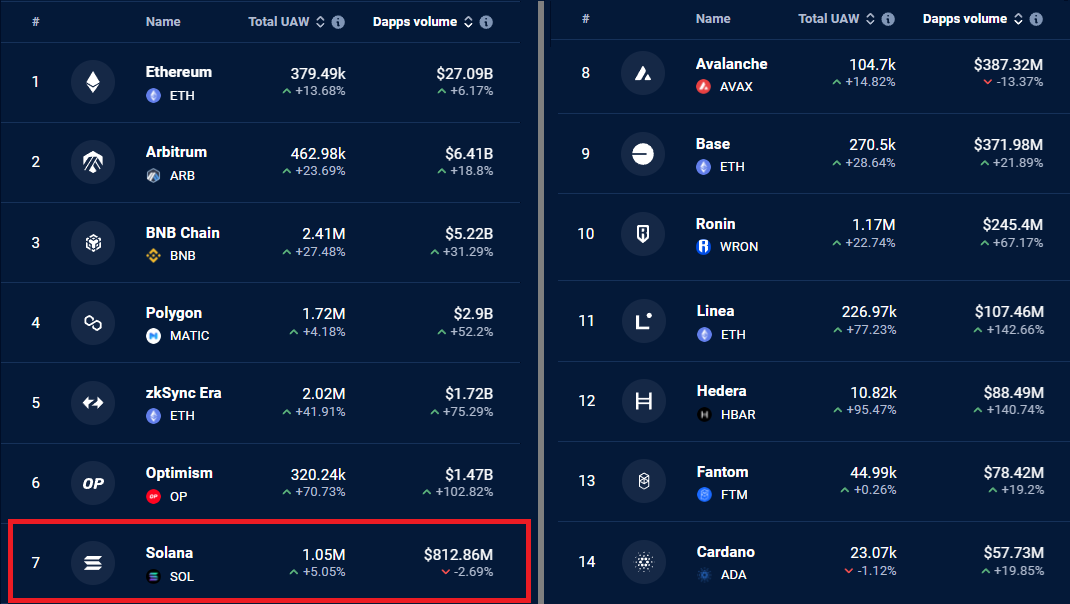Click the Name column header on left
Screen dimensions: 1070x604
[x=163, y=22]
